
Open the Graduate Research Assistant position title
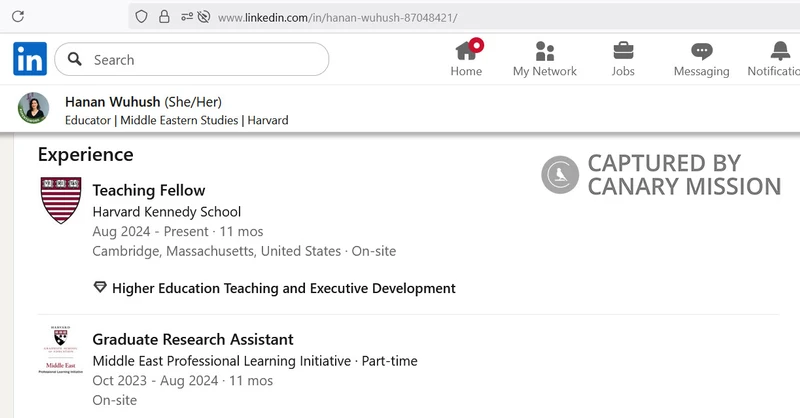(192, 339)
